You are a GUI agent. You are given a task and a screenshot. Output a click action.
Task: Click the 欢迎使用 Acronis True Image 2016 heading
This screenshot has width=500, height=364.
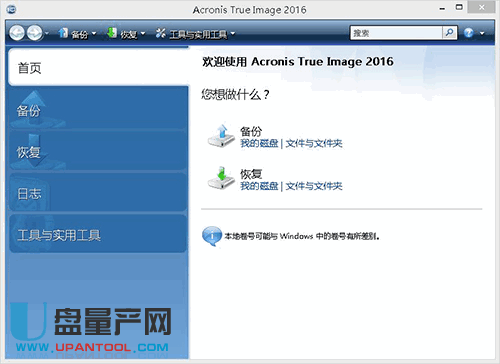coord(298,61)
